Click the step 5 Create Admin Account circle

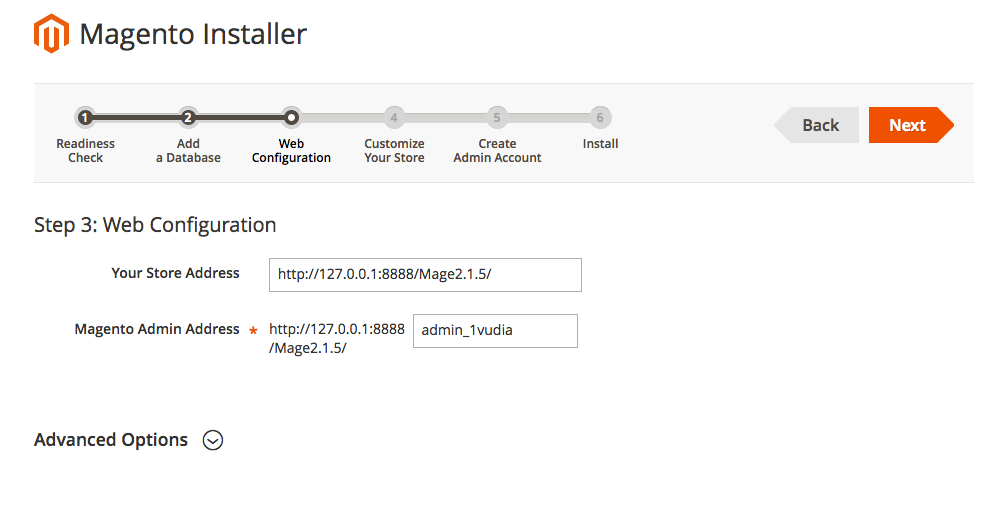point(497,118)
